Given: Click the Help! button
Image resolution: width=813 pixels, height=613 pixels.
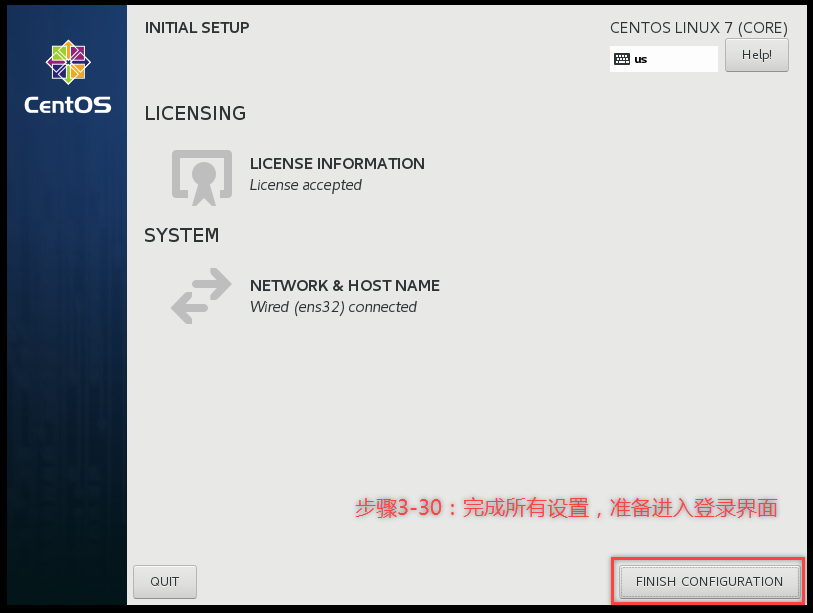Looking at the screenshot, I should [756, 55].
